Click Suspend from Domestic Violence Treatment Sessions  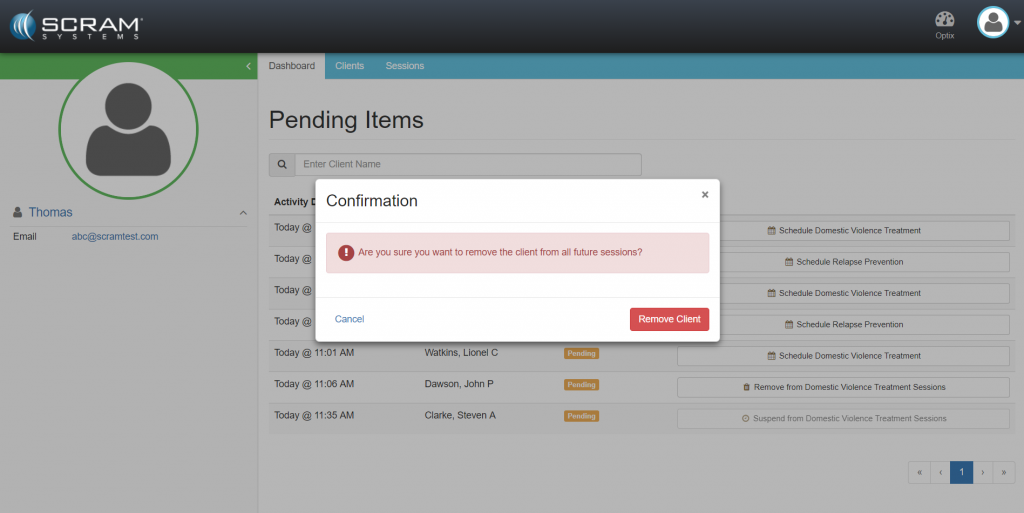[843, 418]
